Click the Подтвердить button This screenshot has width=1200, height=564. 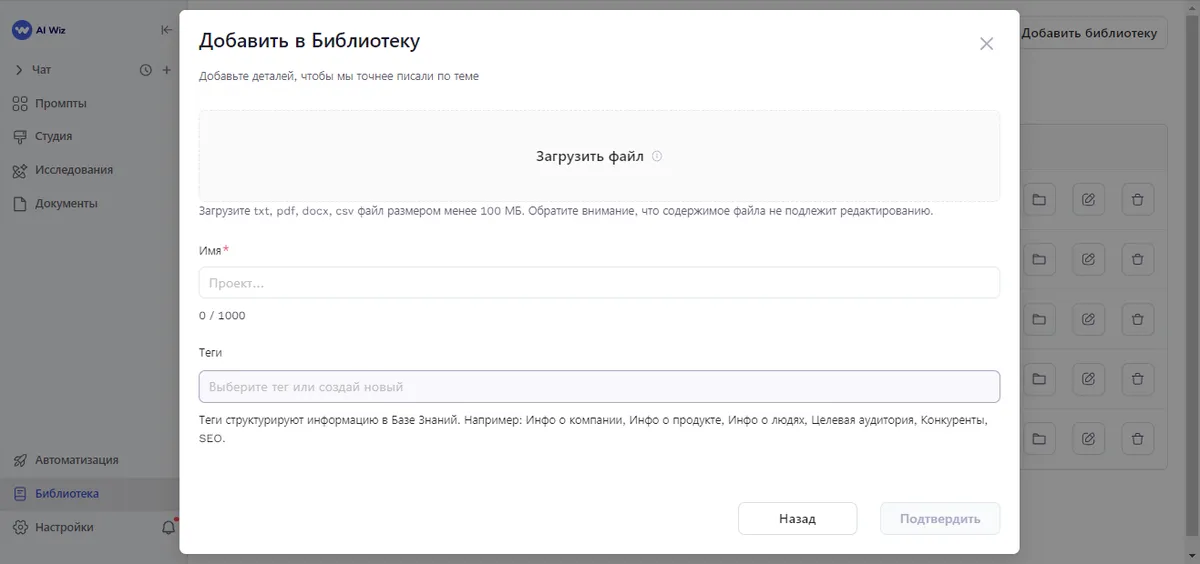click(x=939, y=519)
